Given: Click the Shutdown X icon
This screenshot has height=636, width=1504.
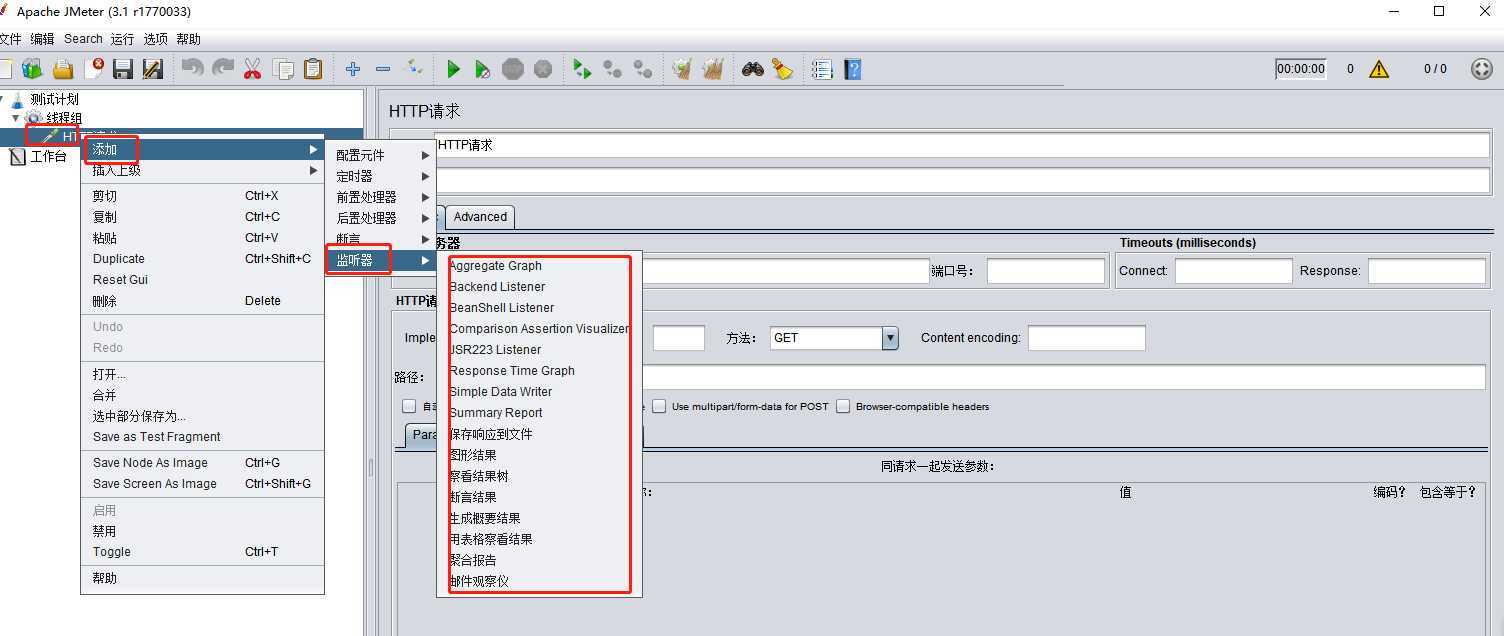Looking at the screenshot, I should pos(543,69).
